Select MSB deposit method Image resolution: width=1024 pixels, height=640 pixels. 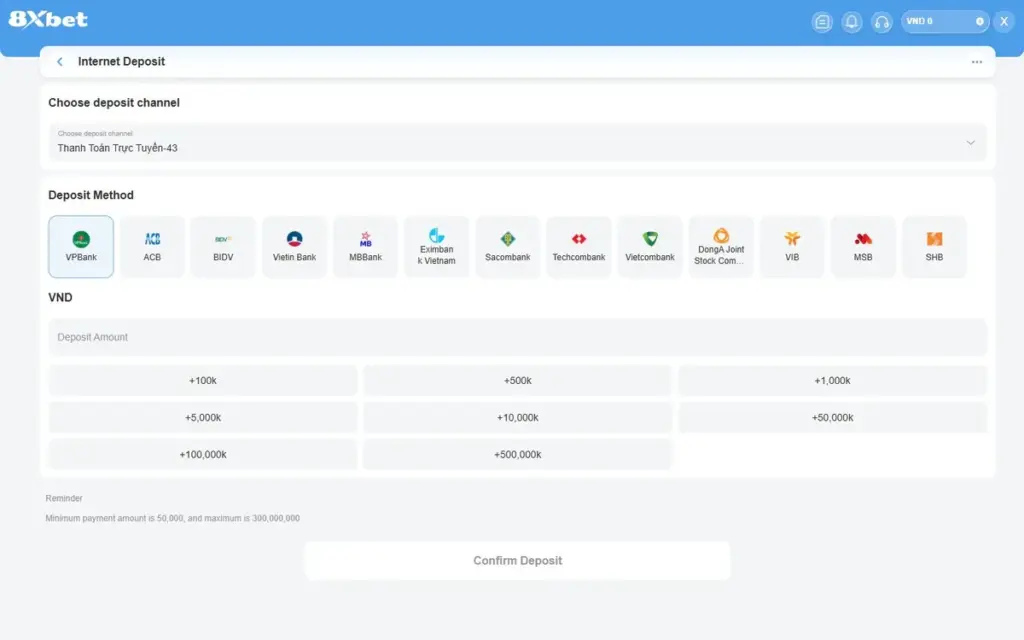pyautogui.click(x=863, y=247)
